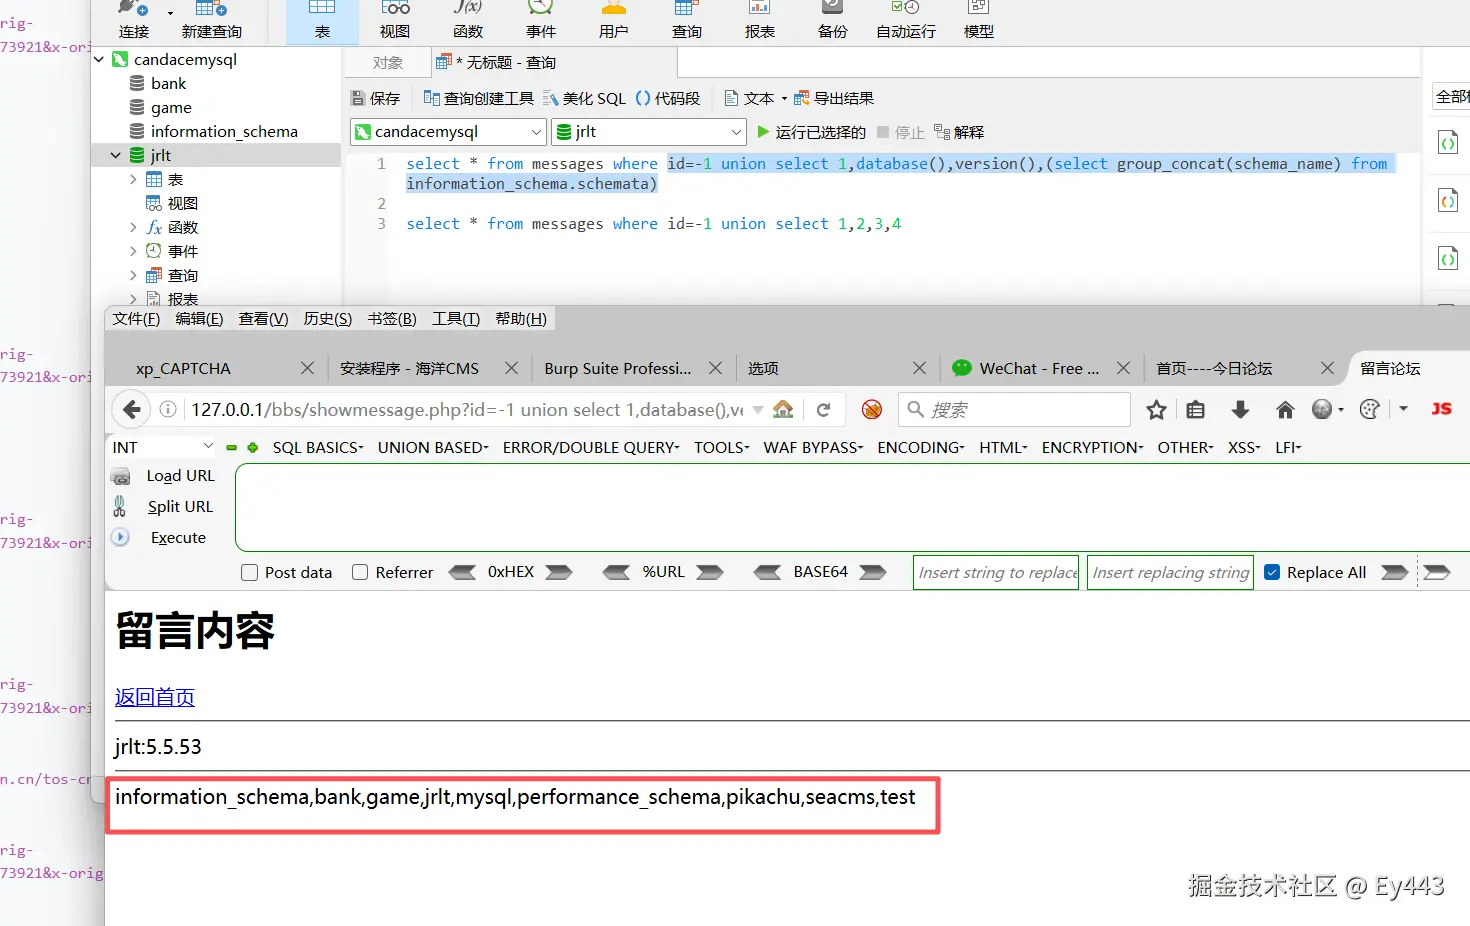Enable the Referrer checkbox
Screen dimensions: 1470x926
pos(360,573)
